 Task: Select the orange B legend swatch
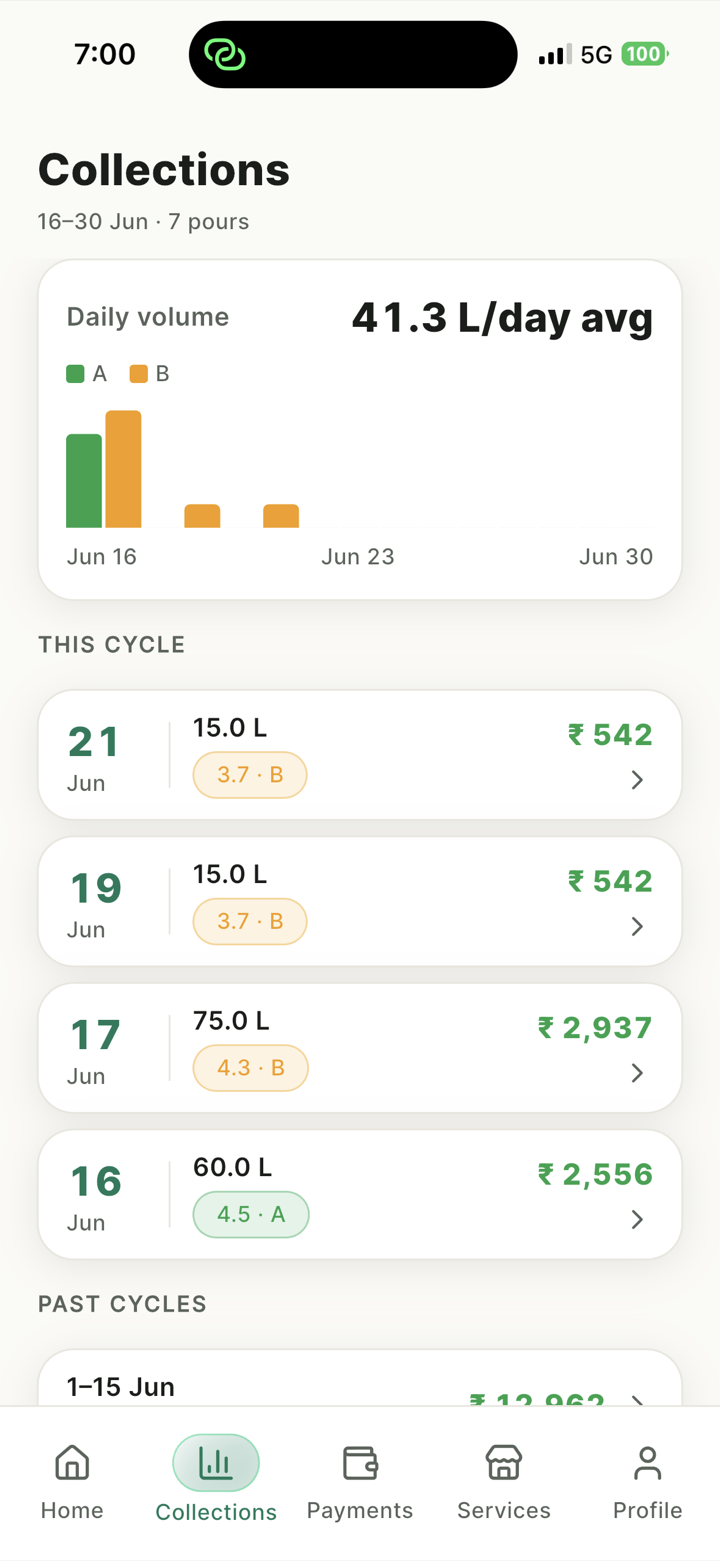point(139,374)
